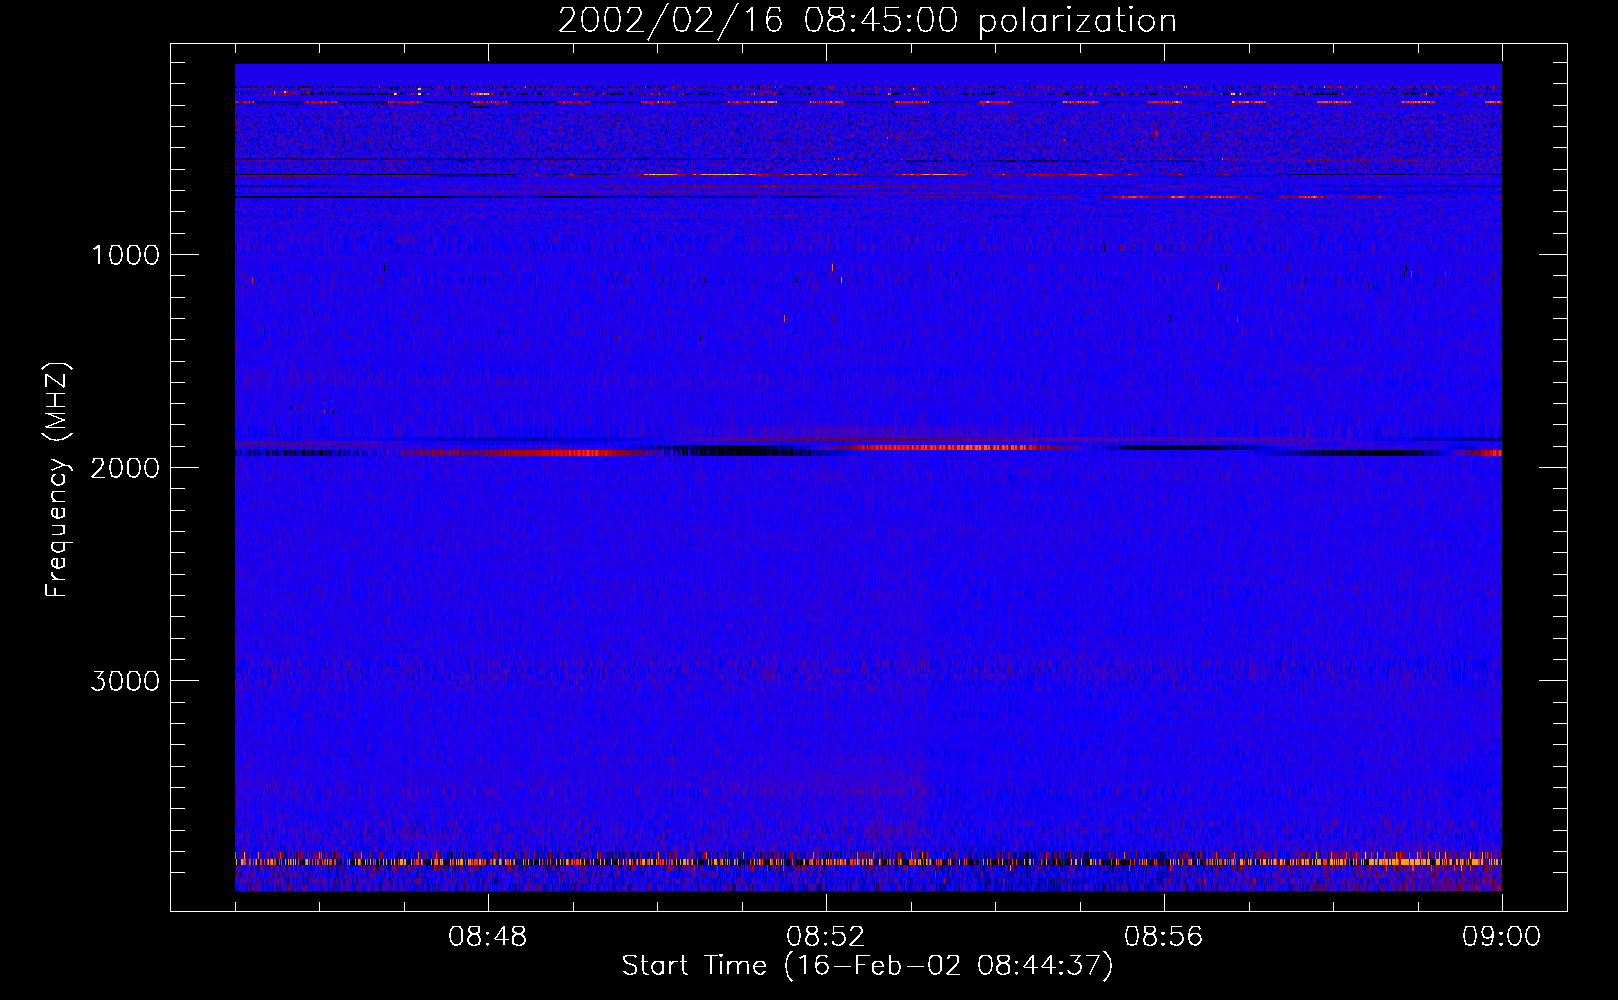Image resolution: width=1618 pixels, height=1000 pixels.
Task: Click the 1000 frequency tick label
Action: click(126, 255)
